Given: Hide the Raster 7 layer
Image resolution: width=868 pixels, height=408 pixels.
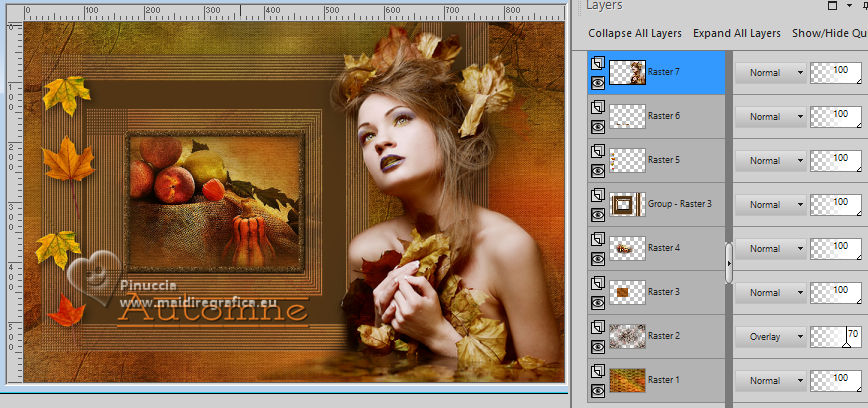Looking at the screenshot, I should (x=597, y=83).
